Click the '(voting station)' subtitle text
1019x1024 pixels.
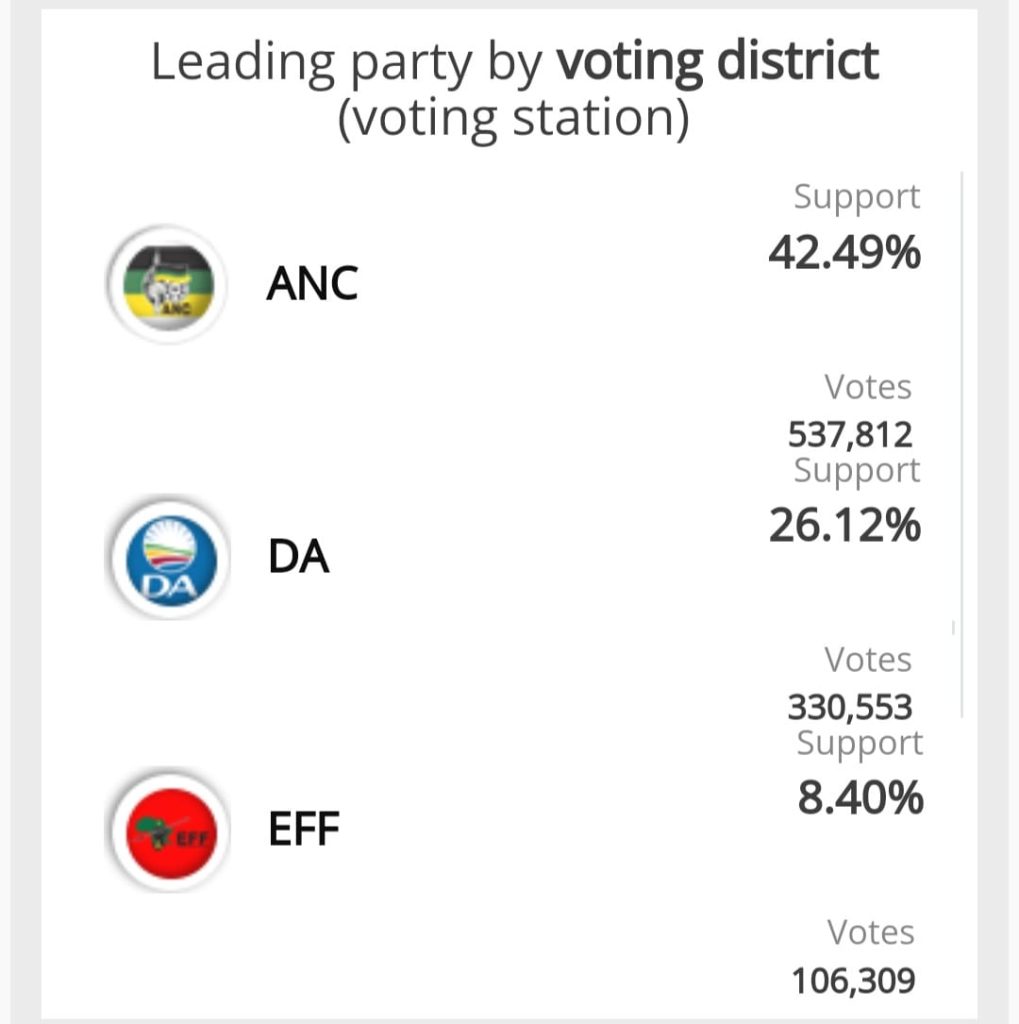(514, 119)
